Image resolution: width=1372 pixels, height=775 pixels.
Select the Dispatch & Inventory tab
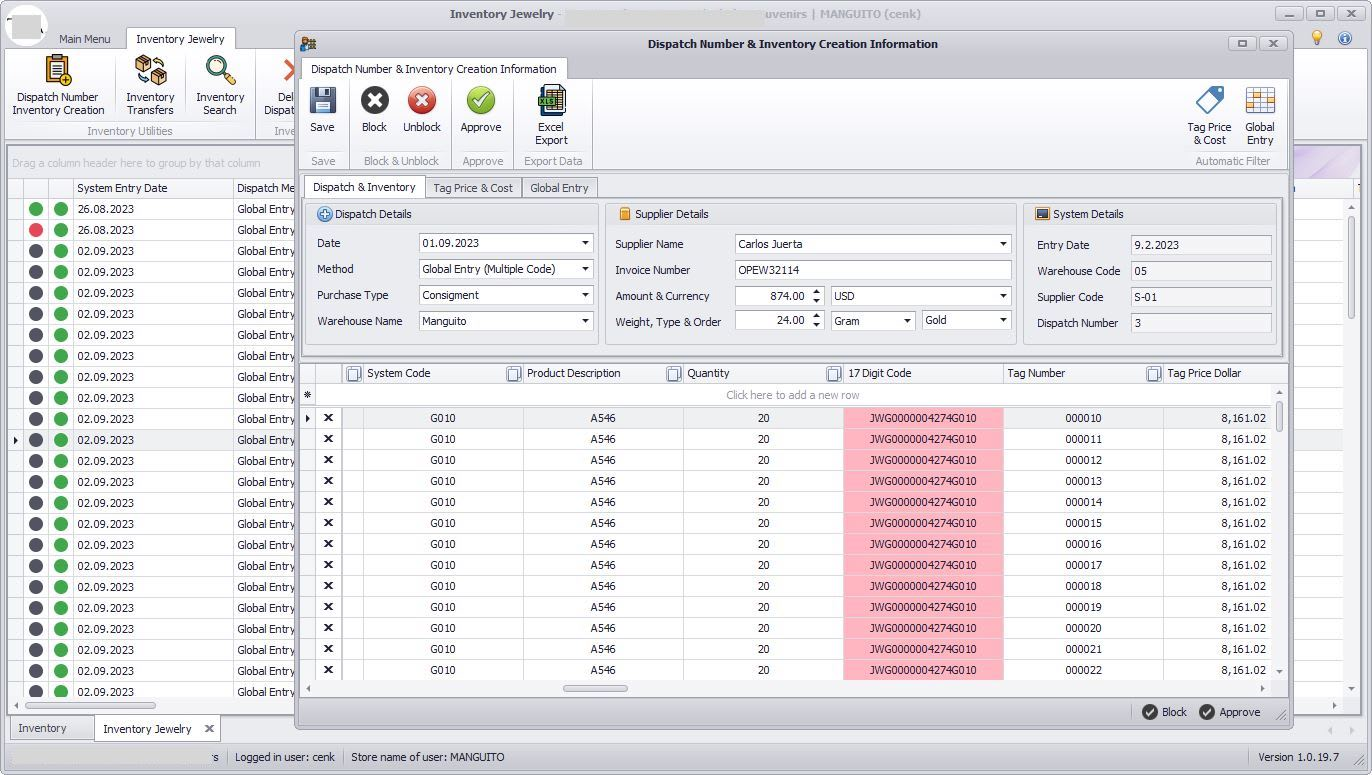[x=364, y=187]
